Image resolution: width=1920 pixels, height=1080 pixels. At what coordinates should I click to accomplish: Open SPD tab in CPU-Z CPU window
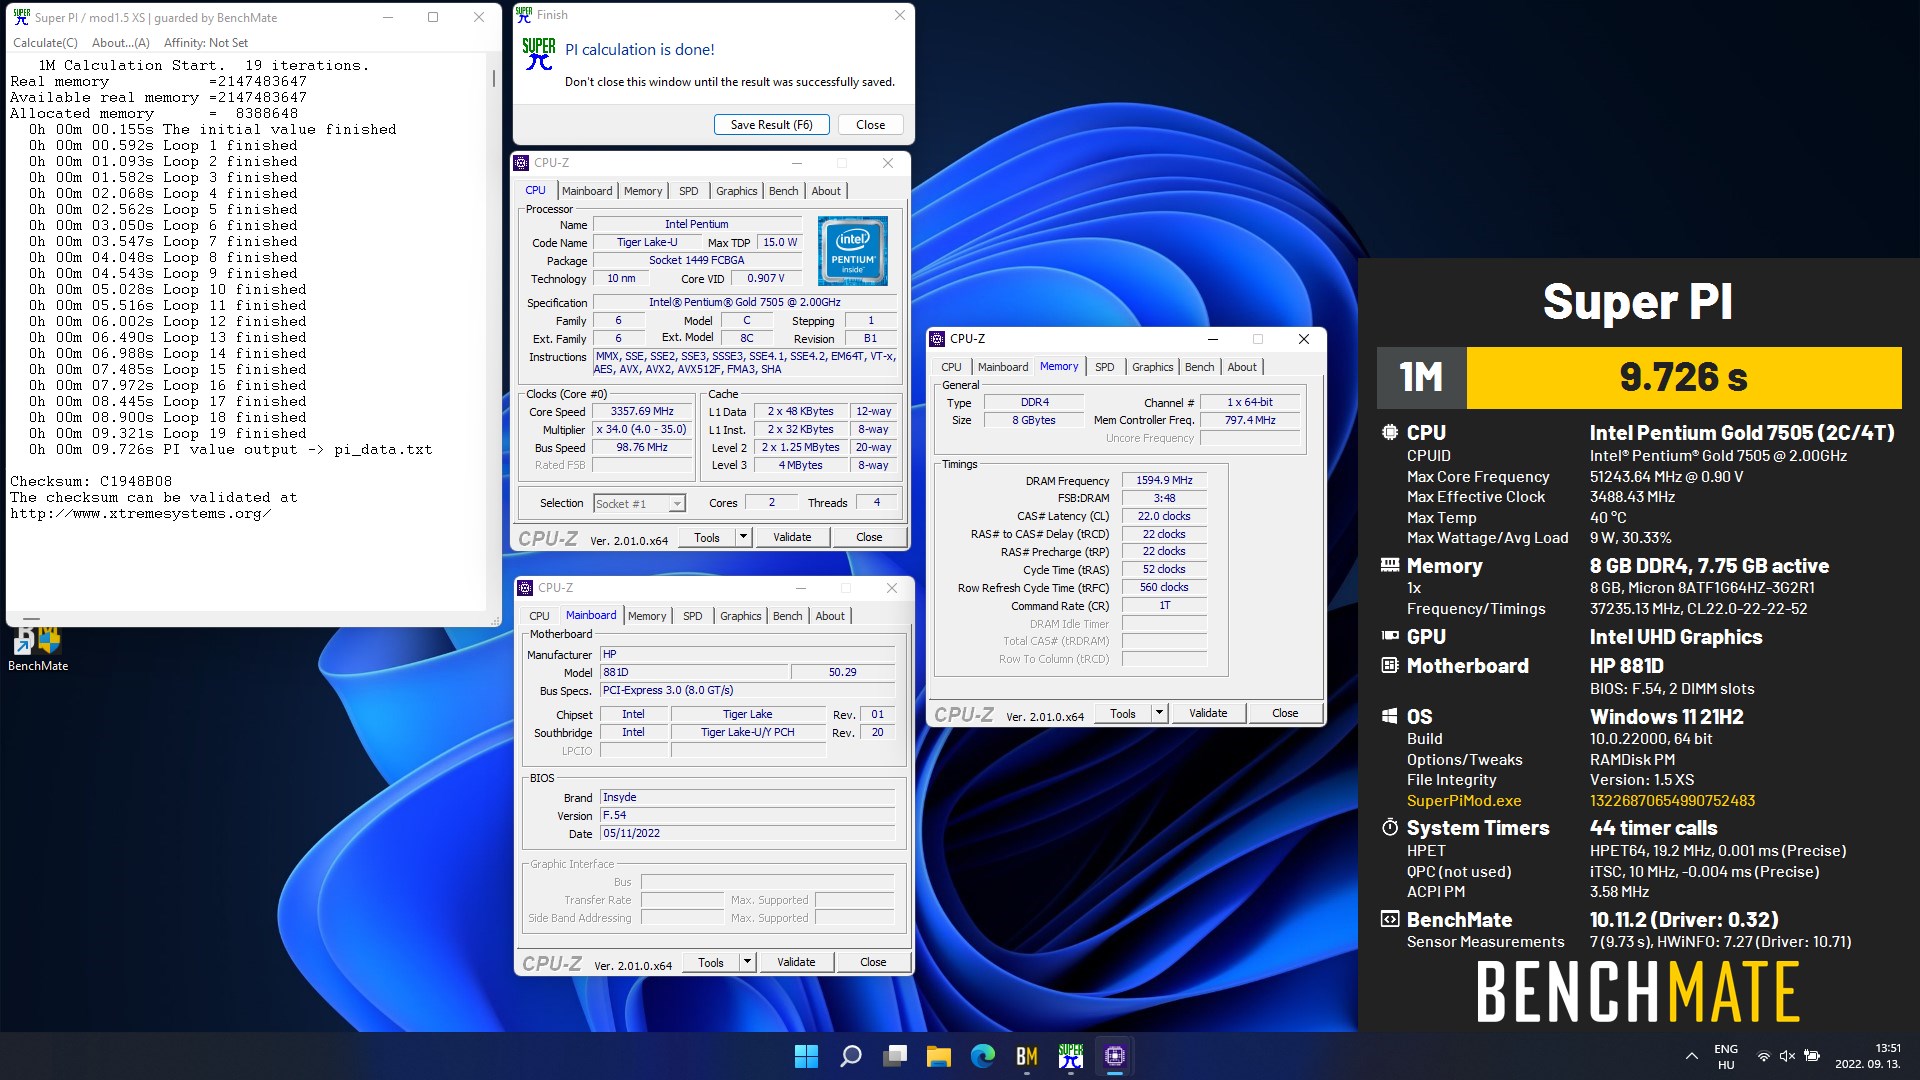pyautogui.click(x=689, y=191)
